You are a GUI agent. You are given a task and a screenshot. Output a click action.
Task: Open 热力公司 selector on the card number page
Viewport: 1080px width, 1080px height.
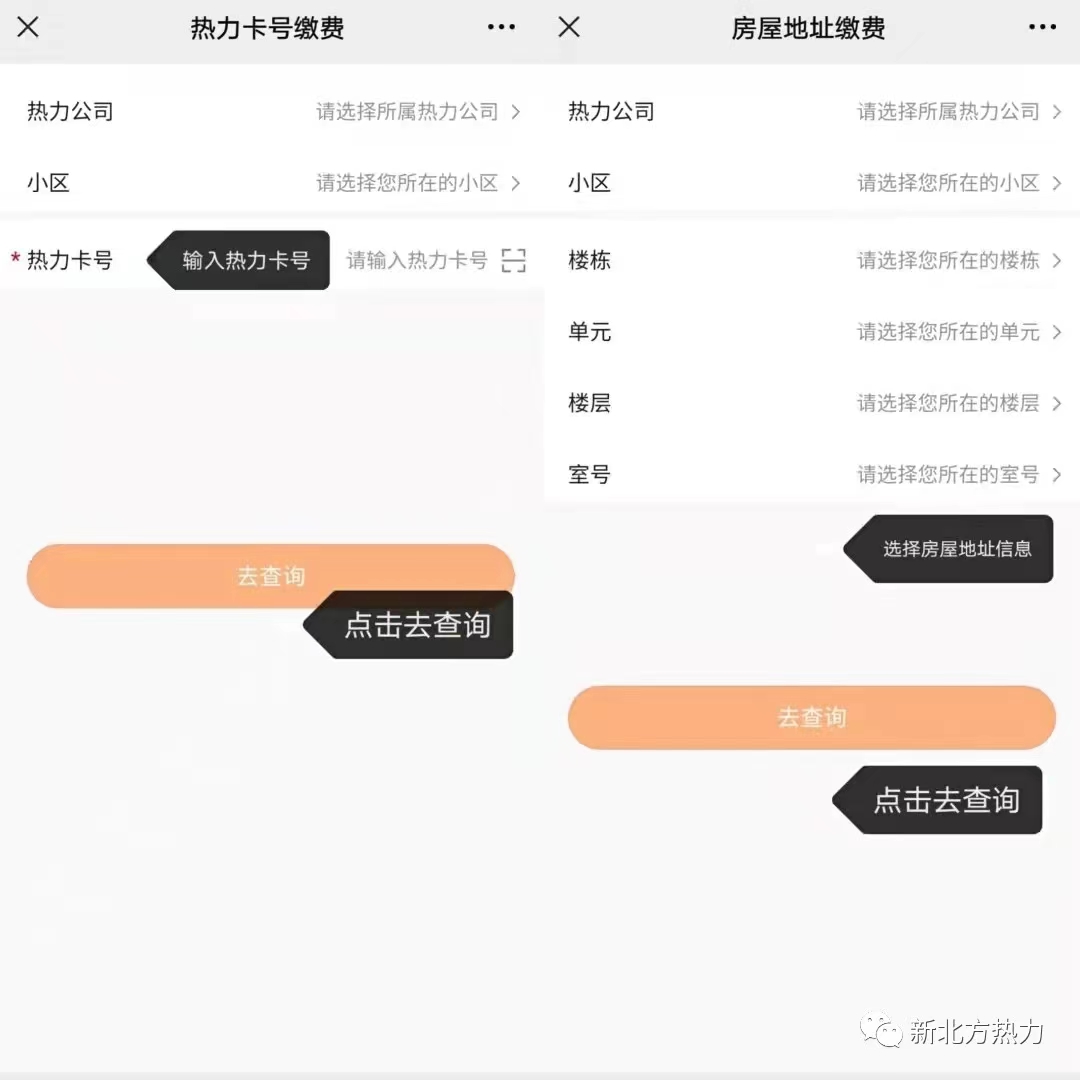pos(418,112)
